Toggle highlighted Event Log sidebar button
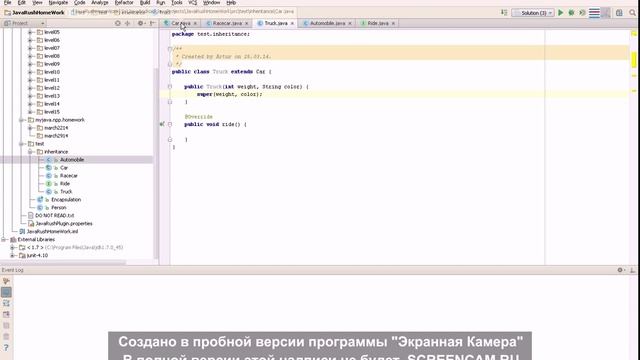The width and height of the screenshot is (640, 360). 6,292
